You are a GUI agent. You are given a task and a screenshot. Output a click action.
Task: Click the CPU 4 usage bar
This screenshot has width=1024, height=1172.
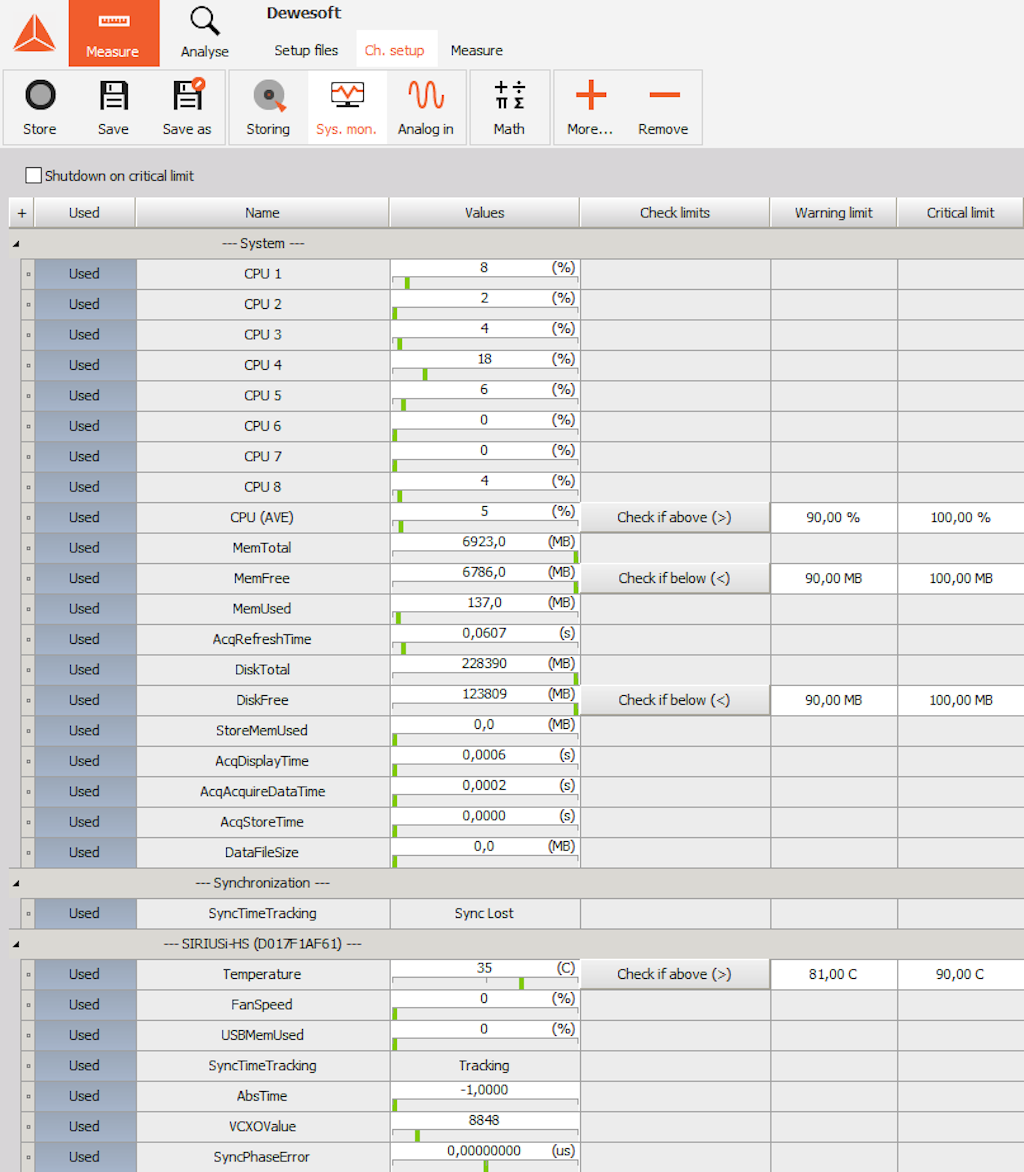(x=485, y=374)
